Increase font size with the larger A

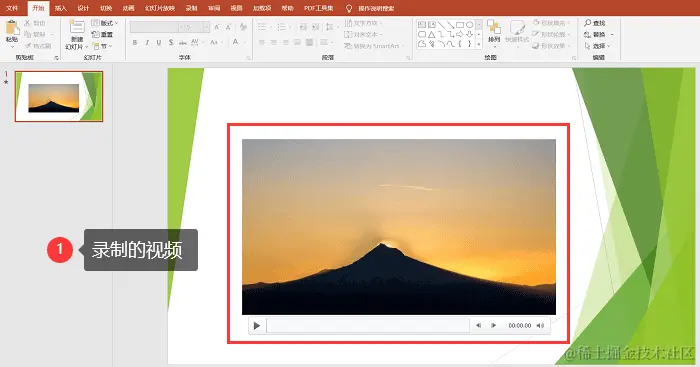[217, 27]
